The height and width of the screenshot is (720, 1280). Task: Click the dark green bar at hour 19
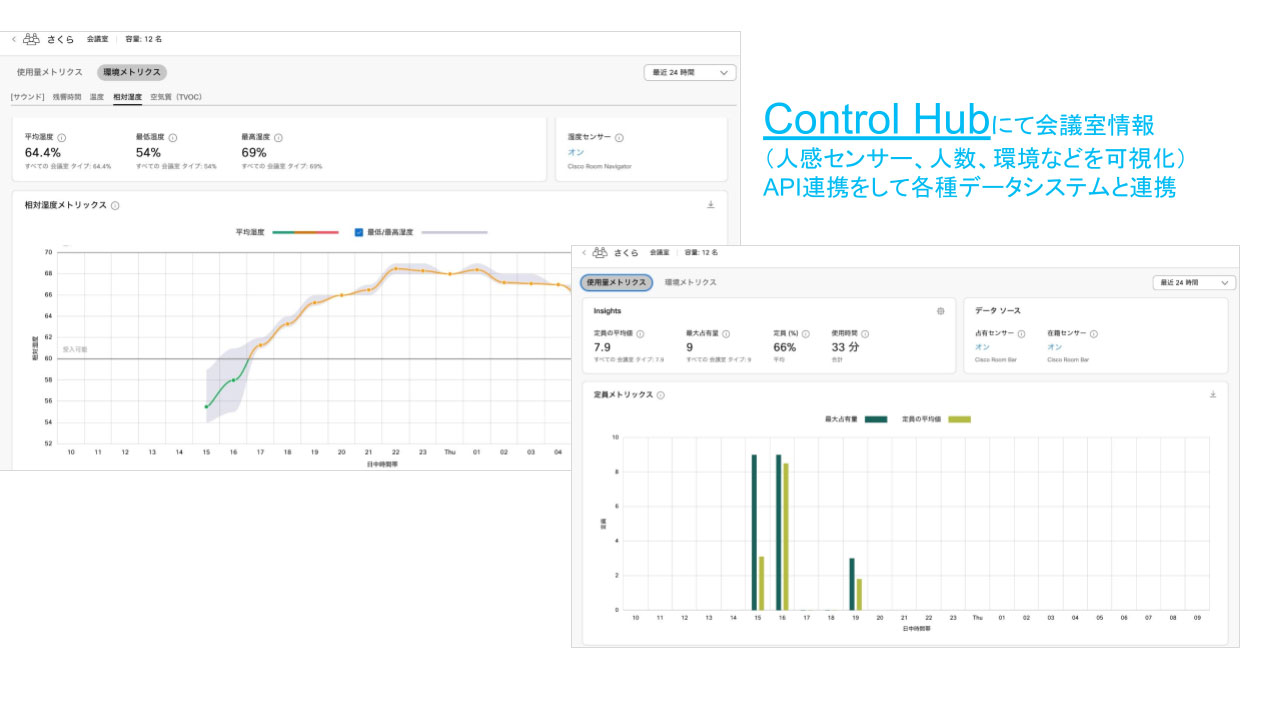tap(852, 584)
